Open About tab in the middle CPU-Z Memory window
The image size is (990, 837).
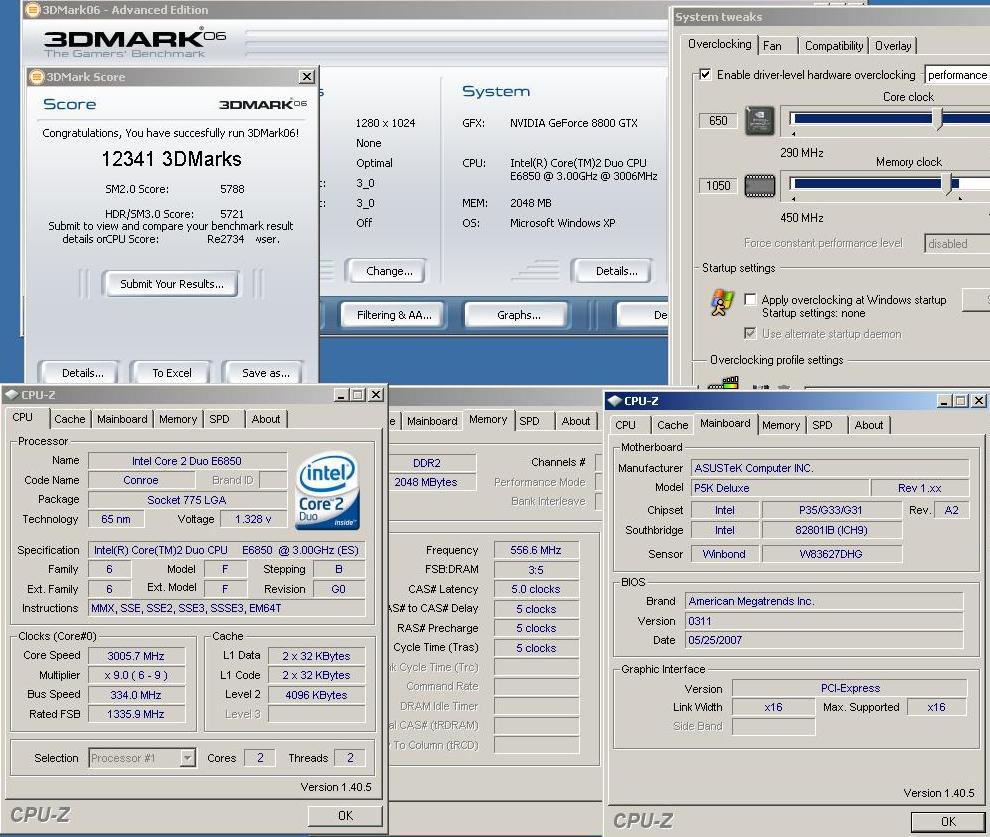576,421
